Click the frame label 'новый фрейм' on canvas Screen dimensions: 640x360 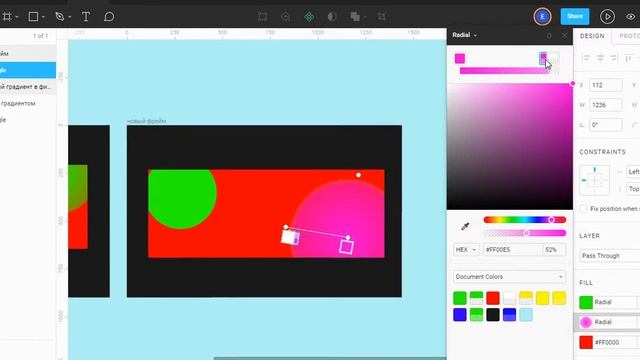tap(146, 121)
